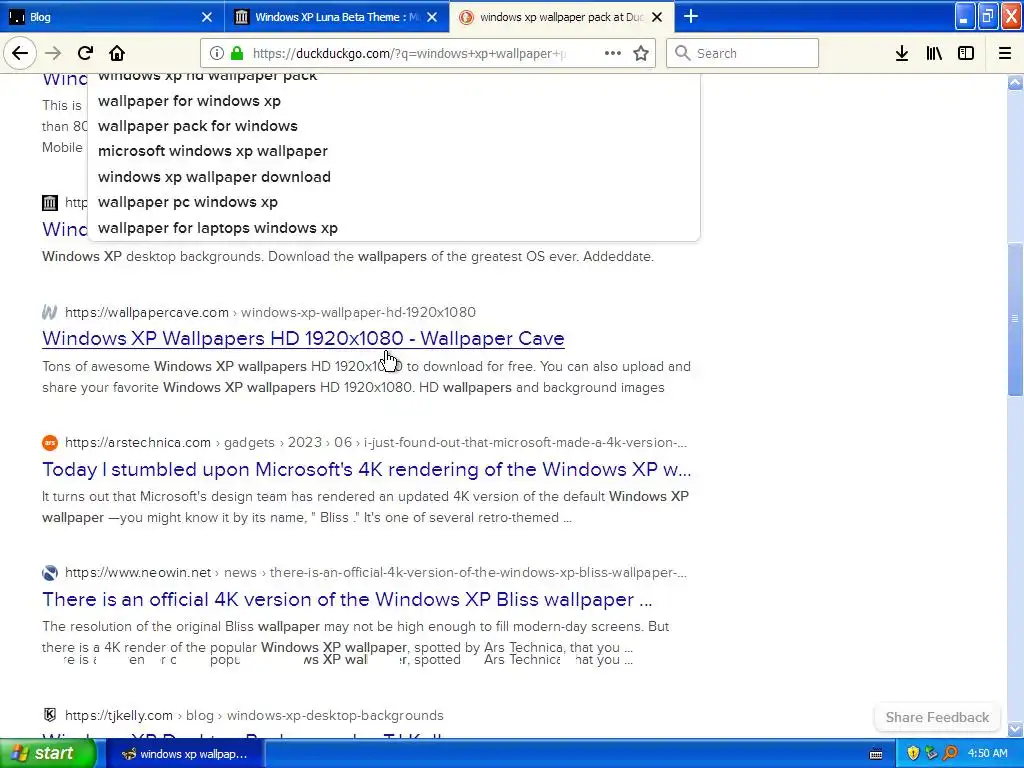Close the Blog tab
The height and width of the screenshot is (768, 1024).
206,17
